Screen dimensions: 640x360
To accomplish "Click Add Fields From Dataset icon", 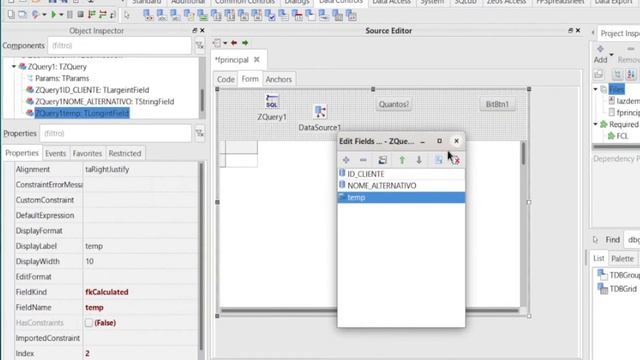I will coord(382,160).
